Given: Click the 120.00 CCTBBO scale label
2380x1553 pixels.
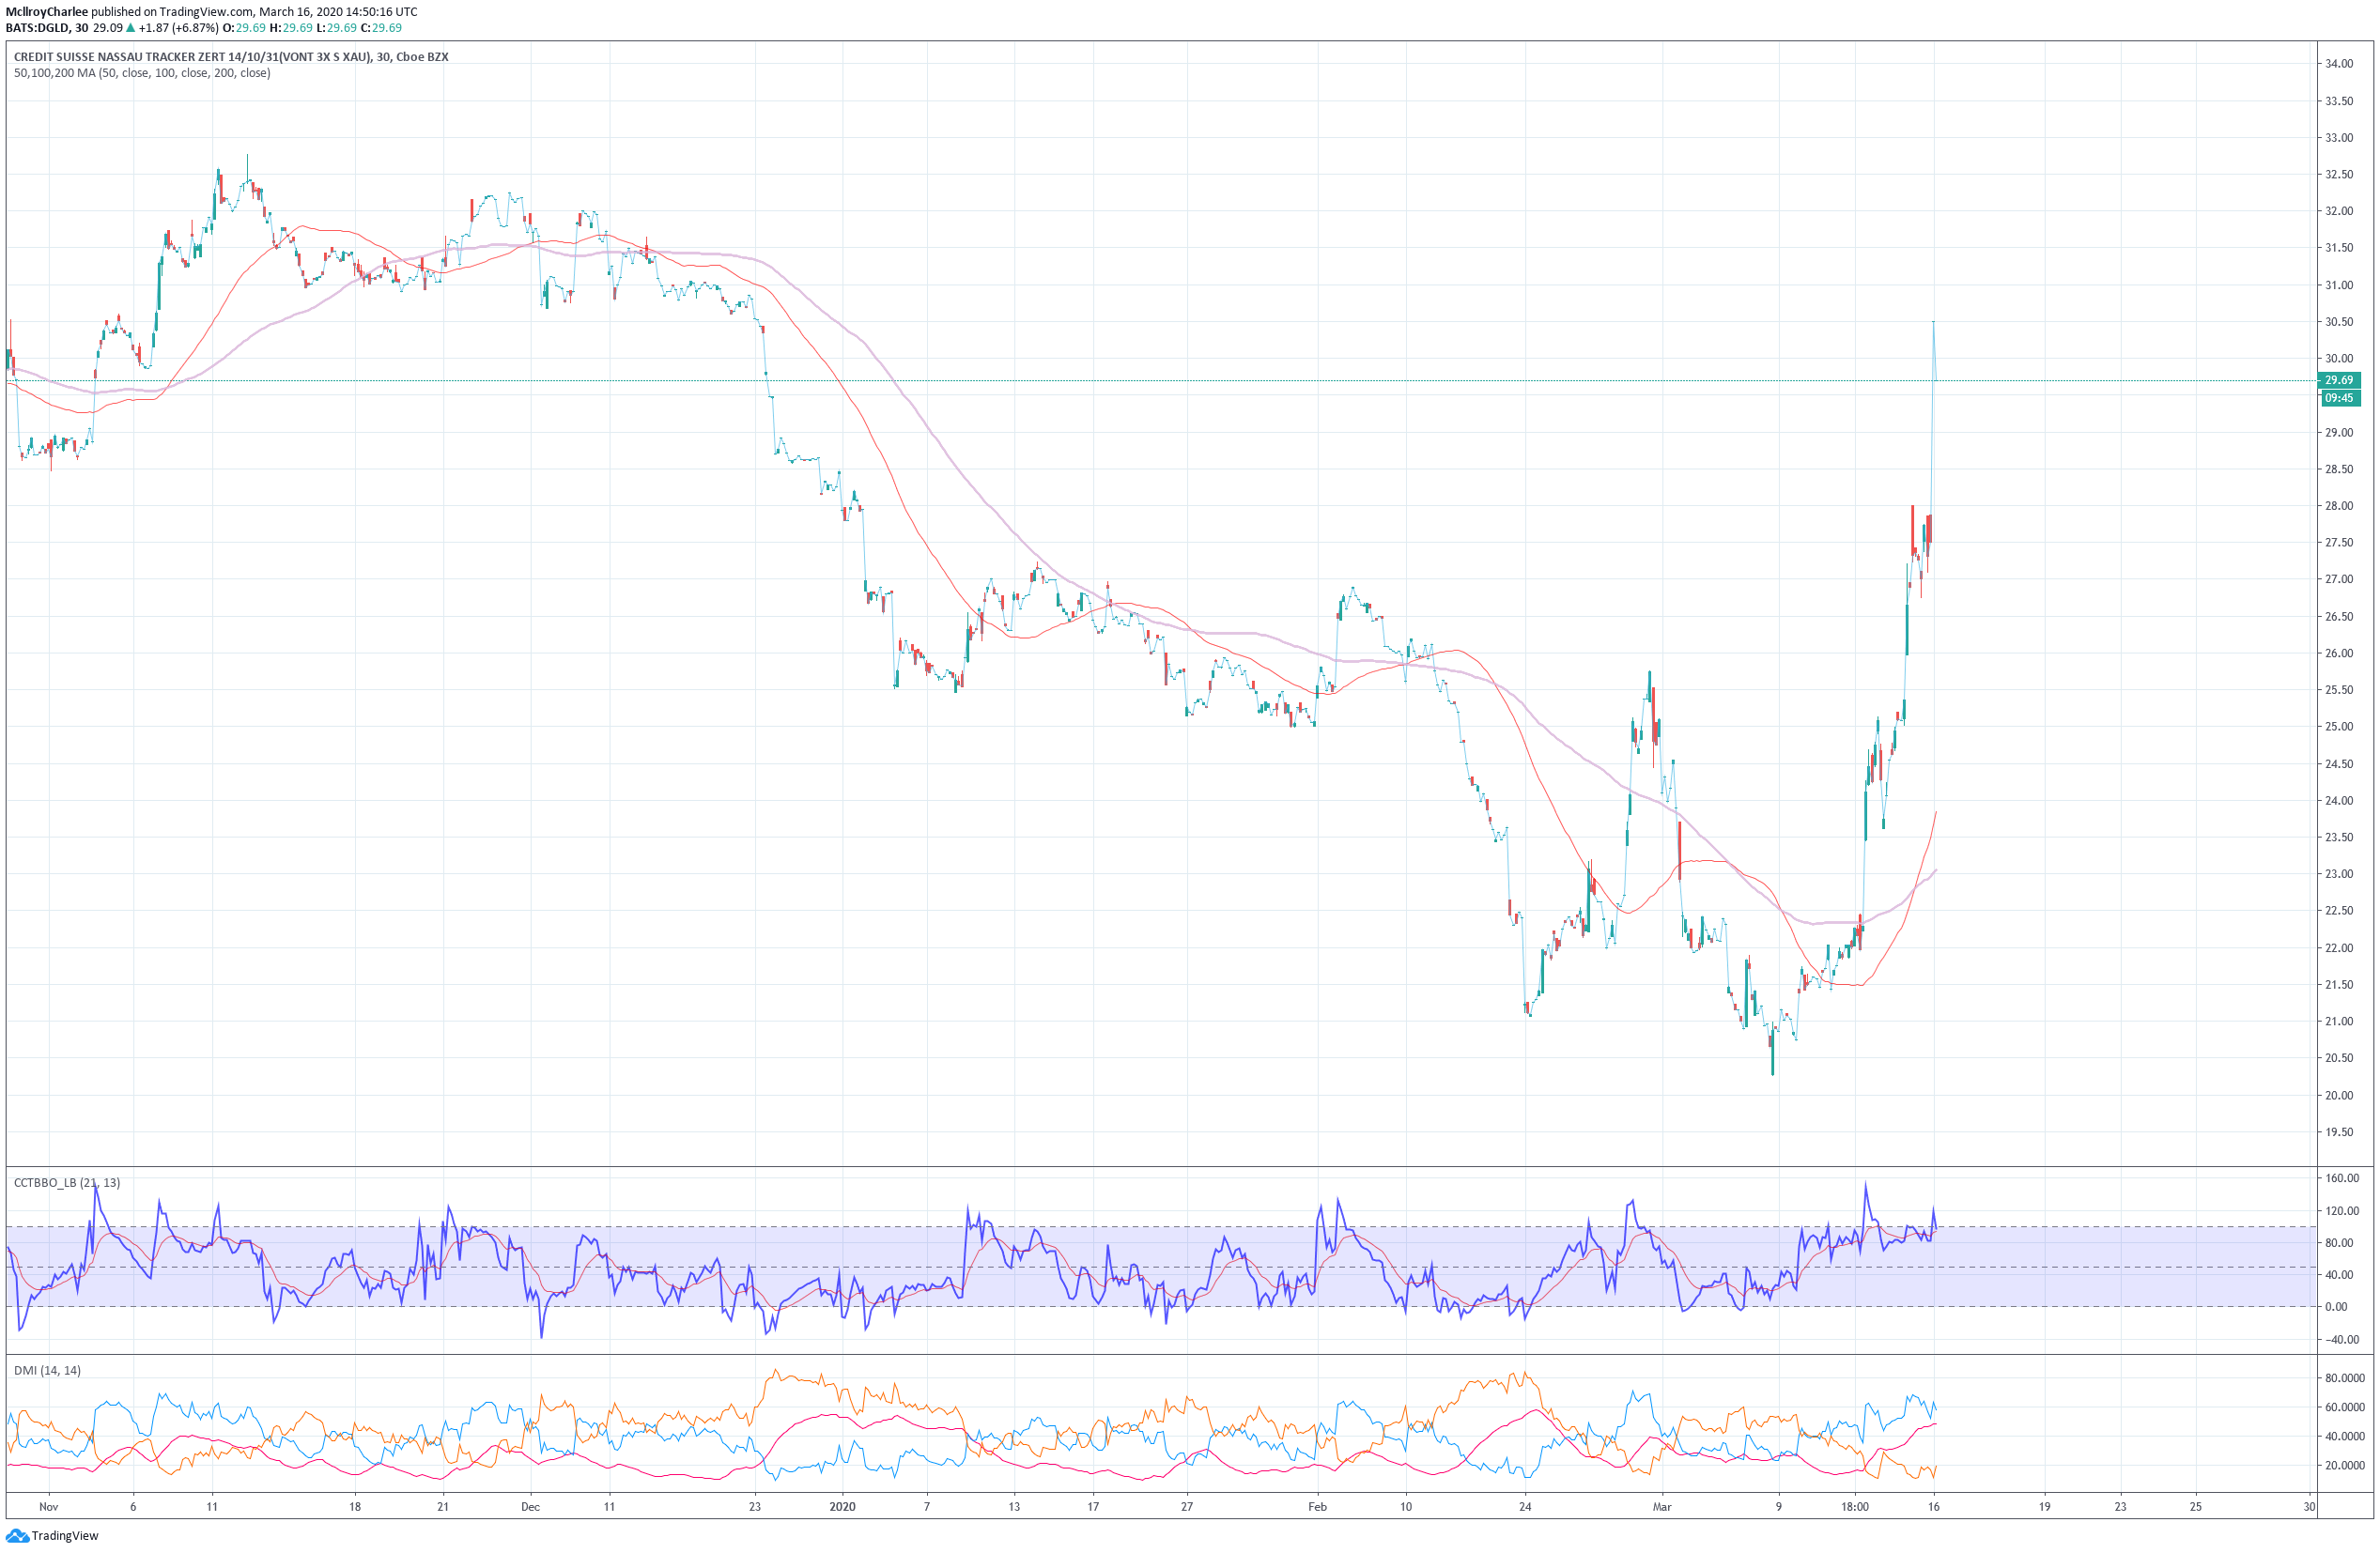Looking at the screenshot, I should 2342,1211.
